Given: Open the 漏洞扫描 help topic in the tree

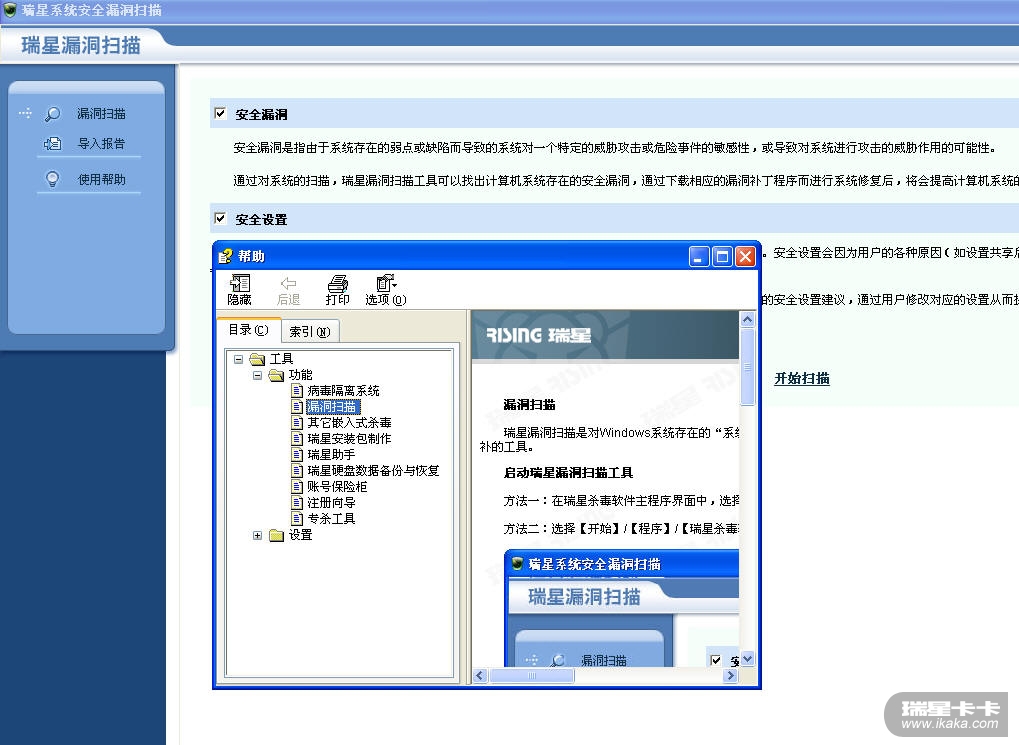Looking at the screenshot, I should tap(332, 407).
